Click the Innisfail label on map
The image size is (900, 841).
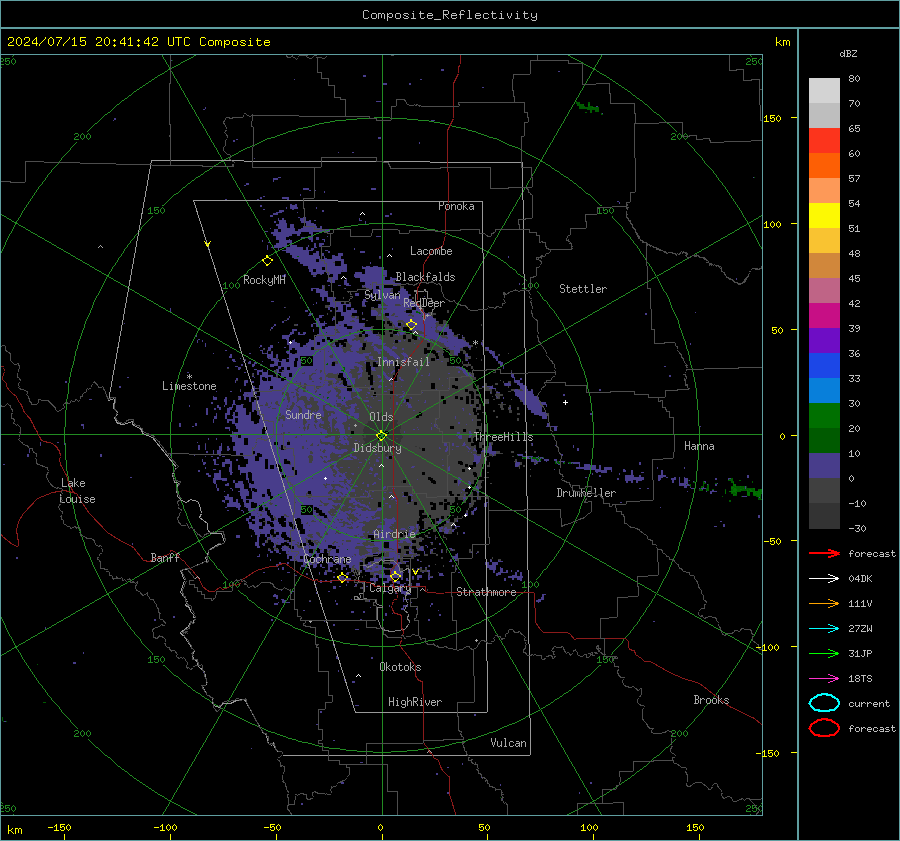[403, 362]
